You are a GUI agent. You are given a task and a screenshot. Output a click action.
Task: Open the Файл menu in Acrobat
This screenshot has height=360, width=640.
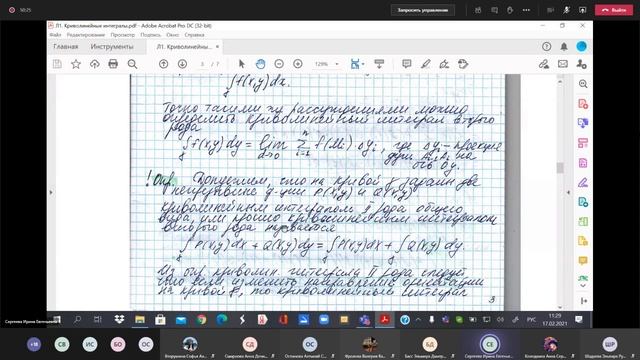click(55, 35)
